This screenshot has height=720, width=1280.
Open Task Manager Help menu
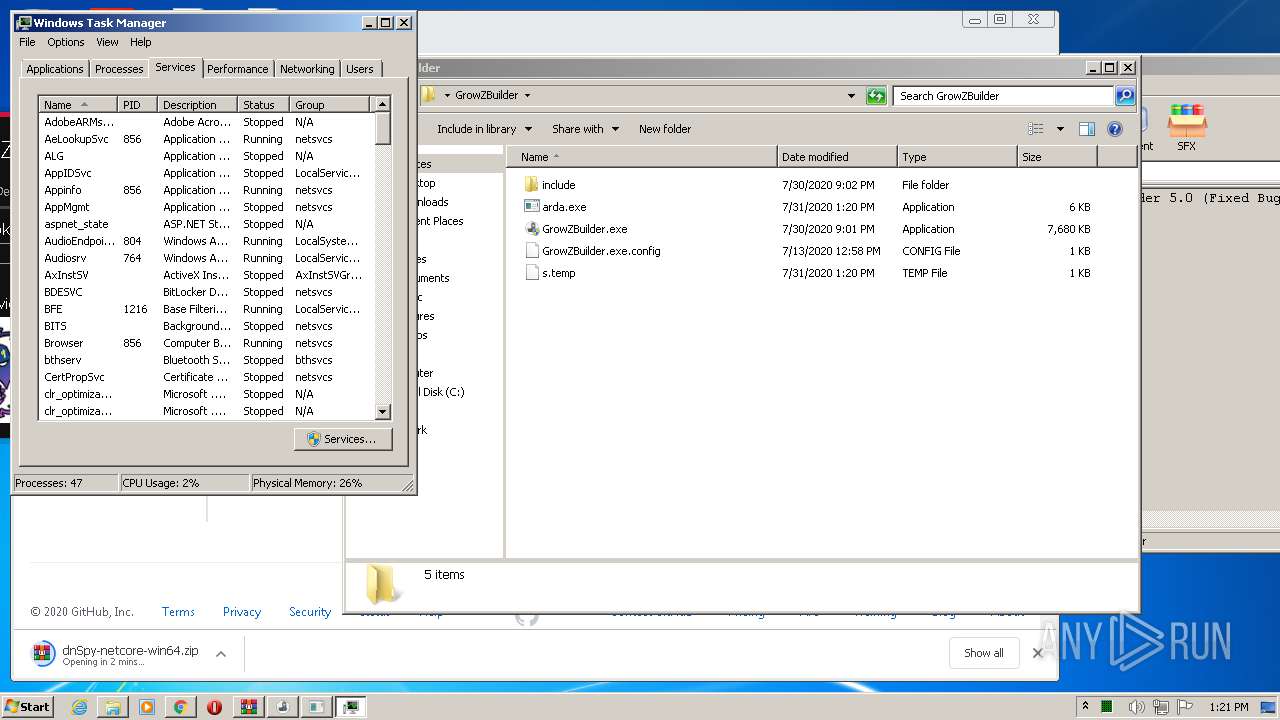141,42
